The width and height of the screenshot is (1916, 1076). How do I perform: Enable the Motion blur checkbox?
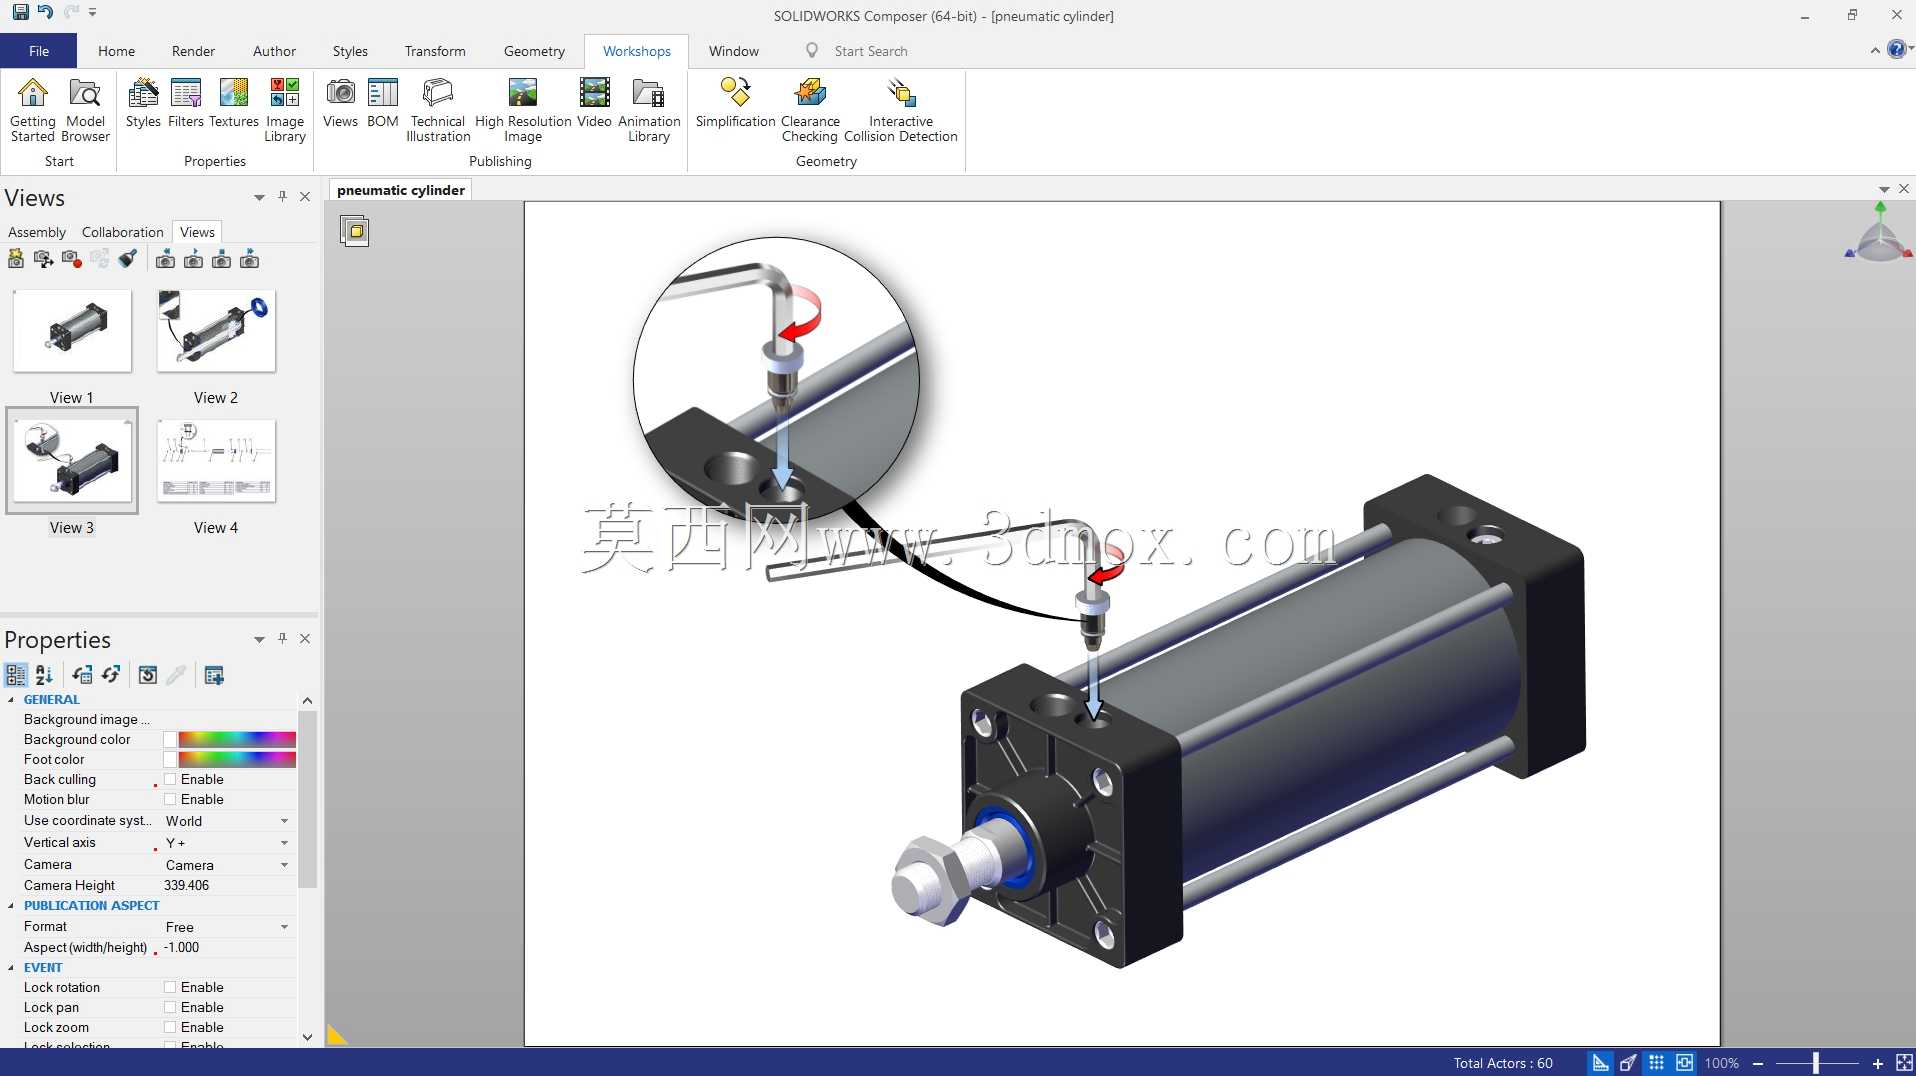pos(170,799)
